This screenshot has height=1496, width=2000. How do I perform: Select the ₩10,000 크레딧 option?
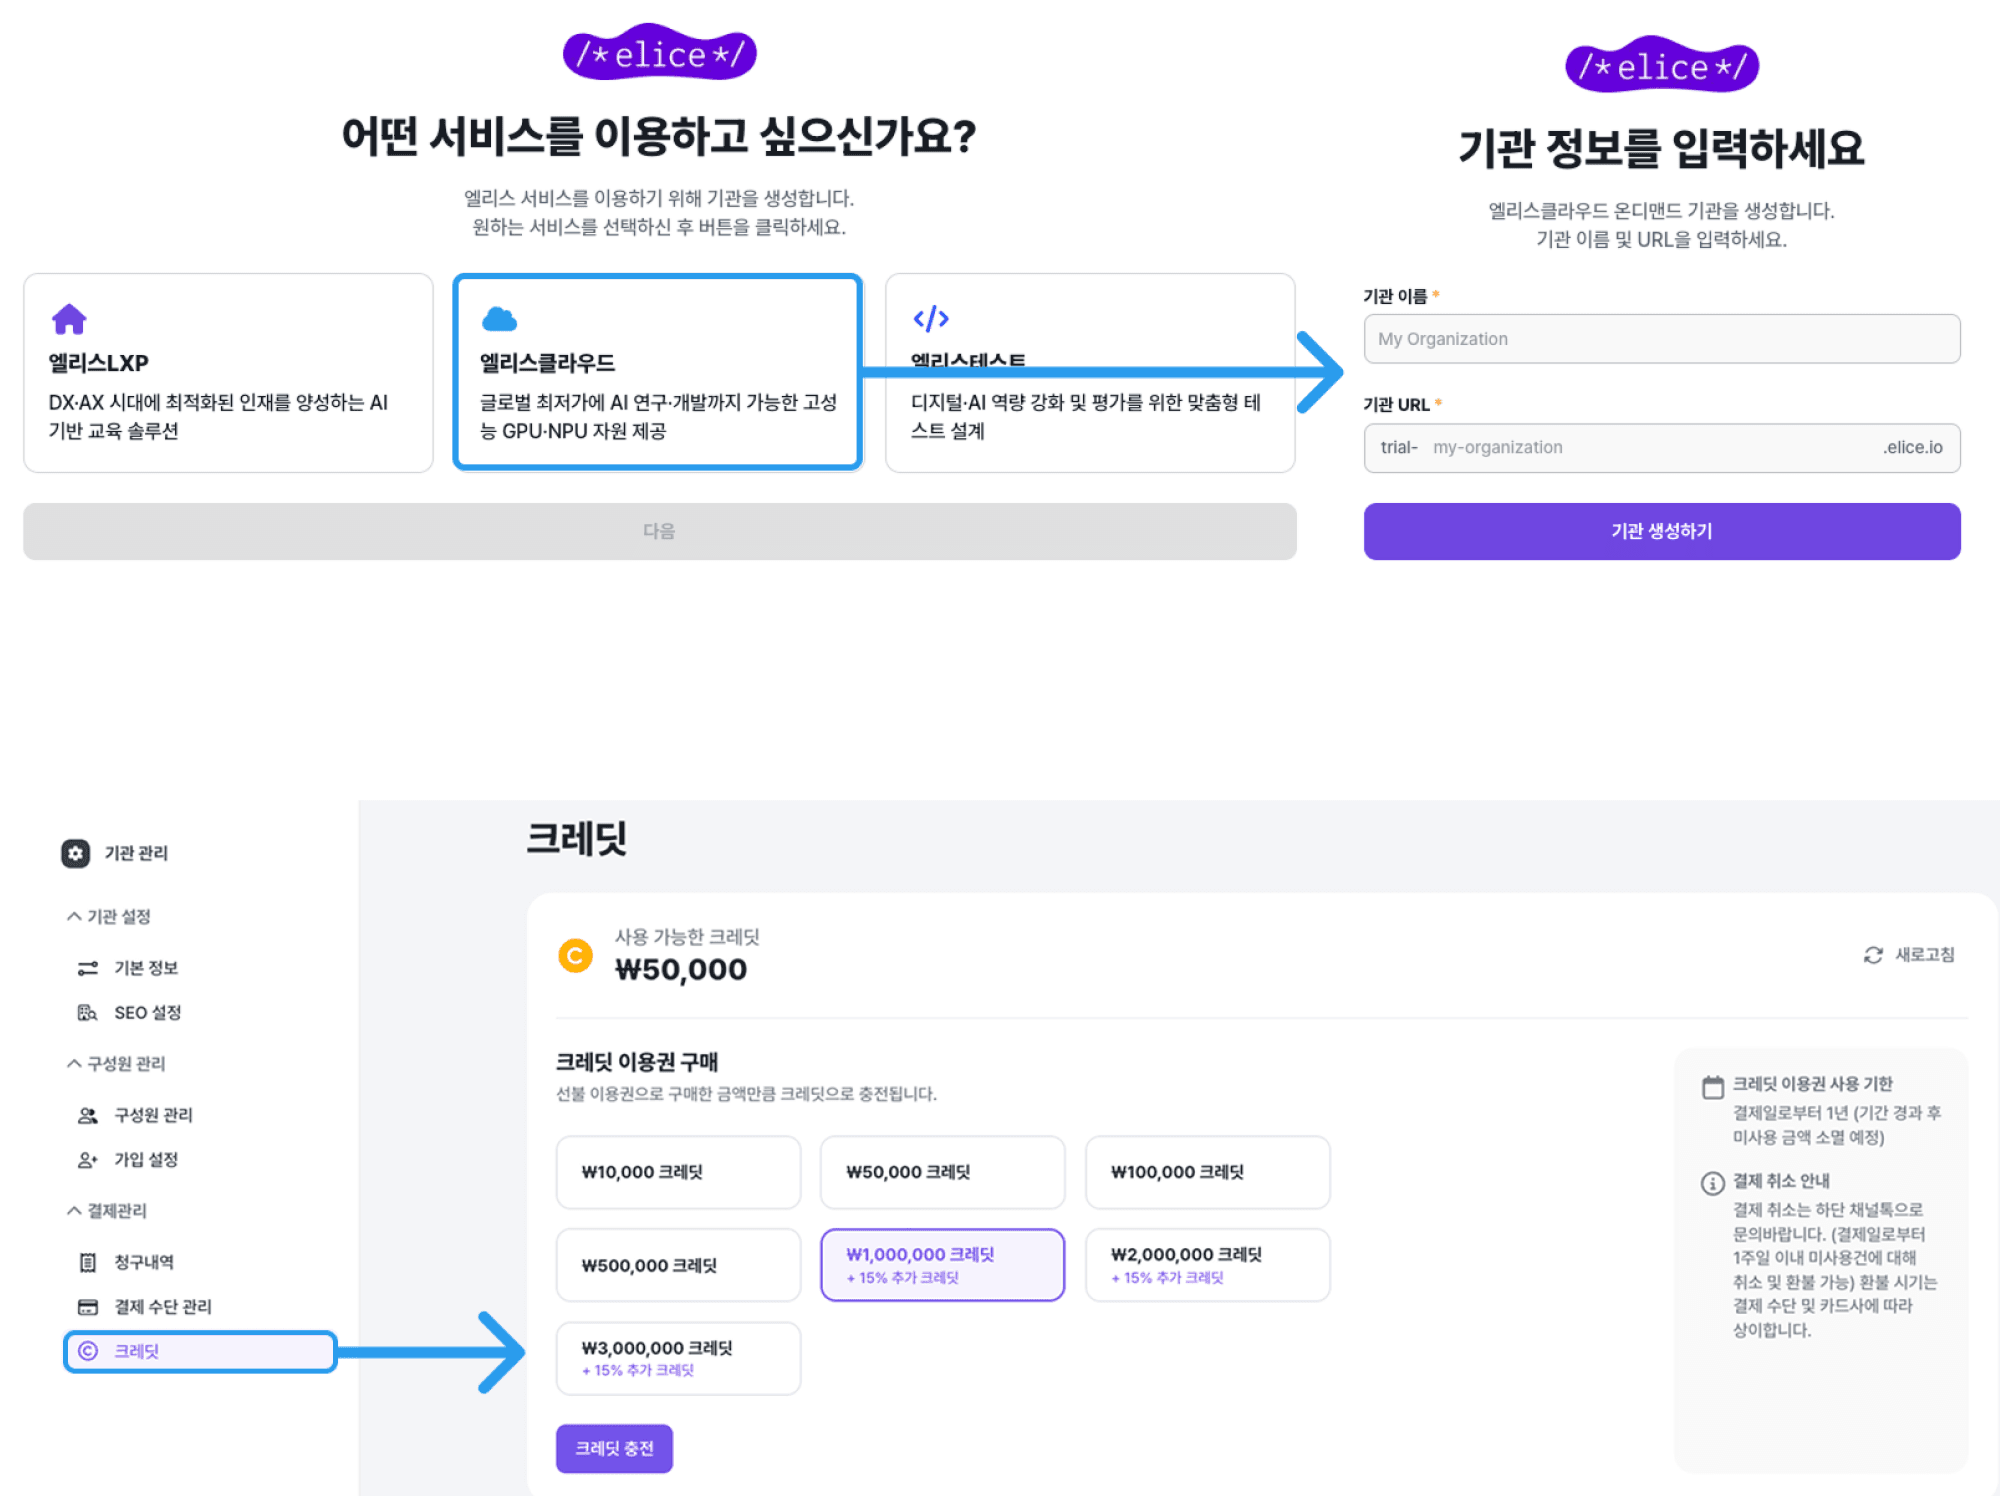(677, 1172)
